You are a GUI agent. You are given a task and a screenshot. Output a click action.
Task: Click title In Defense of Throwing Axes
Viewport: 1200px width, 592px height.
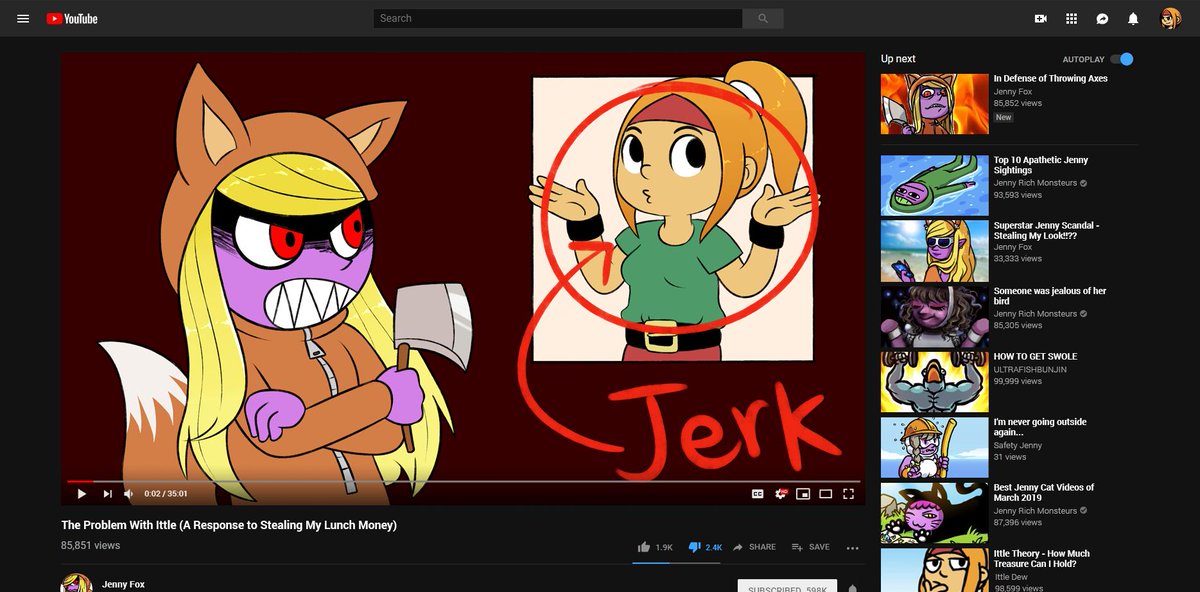1050,79
